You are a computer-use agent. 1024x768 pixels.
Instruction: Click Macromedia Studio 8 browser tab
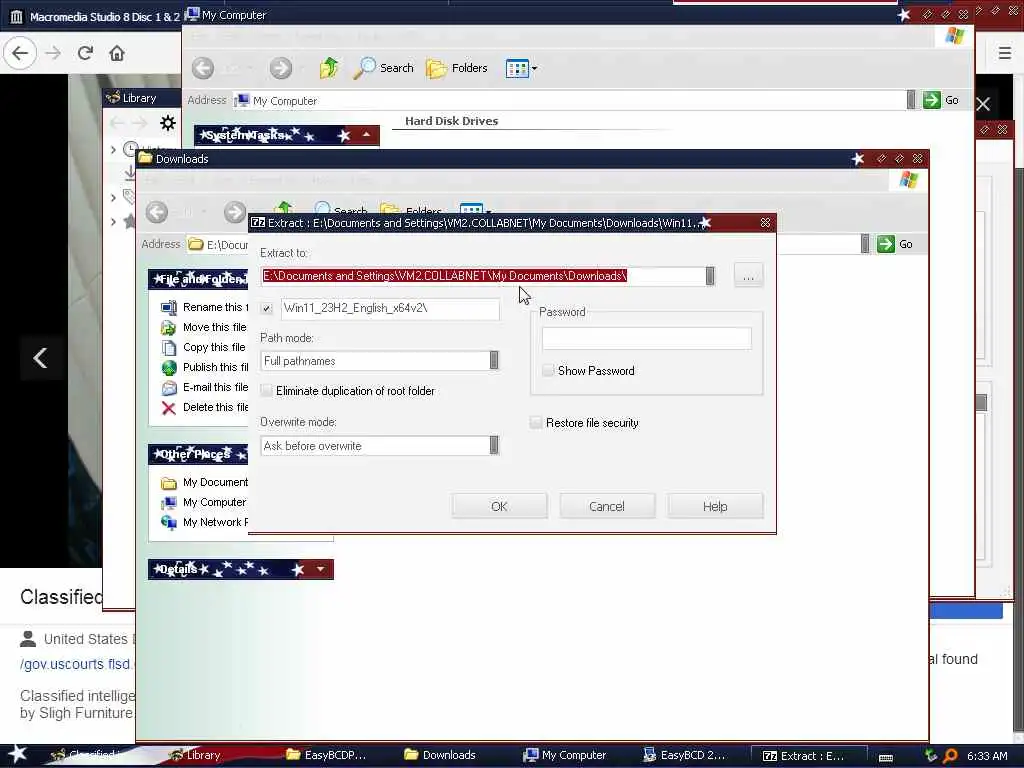pyautogui.click(x=95, y=16)
